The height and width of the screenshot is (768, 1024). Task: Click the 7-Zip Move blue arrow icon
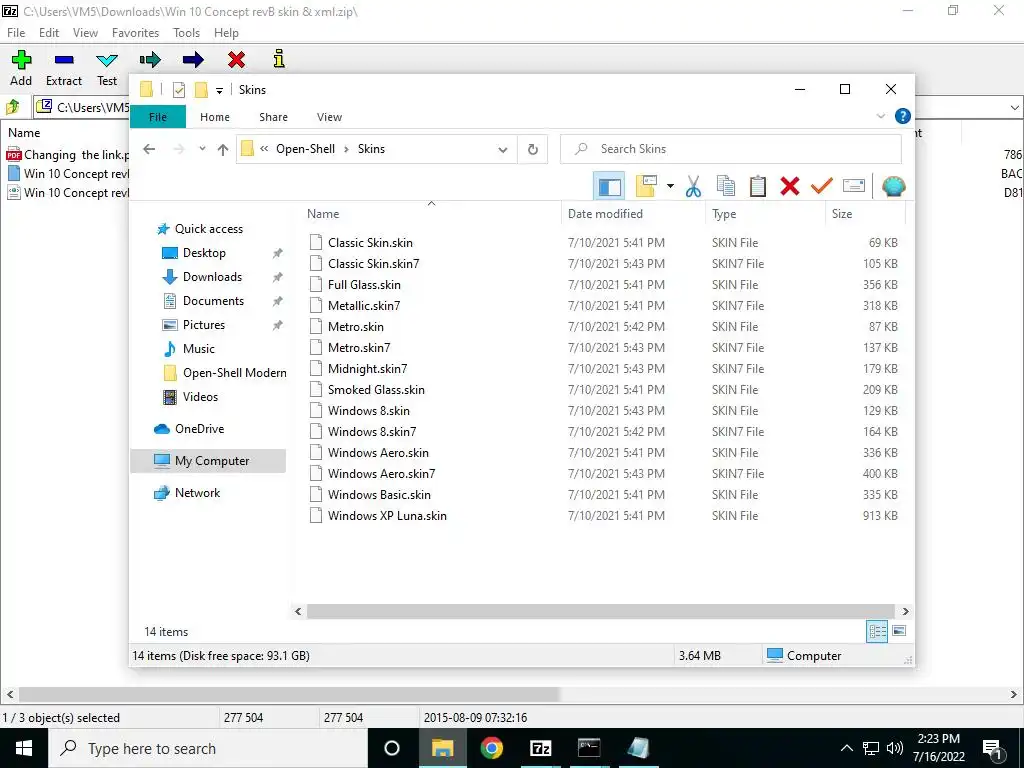coord(193,60)
